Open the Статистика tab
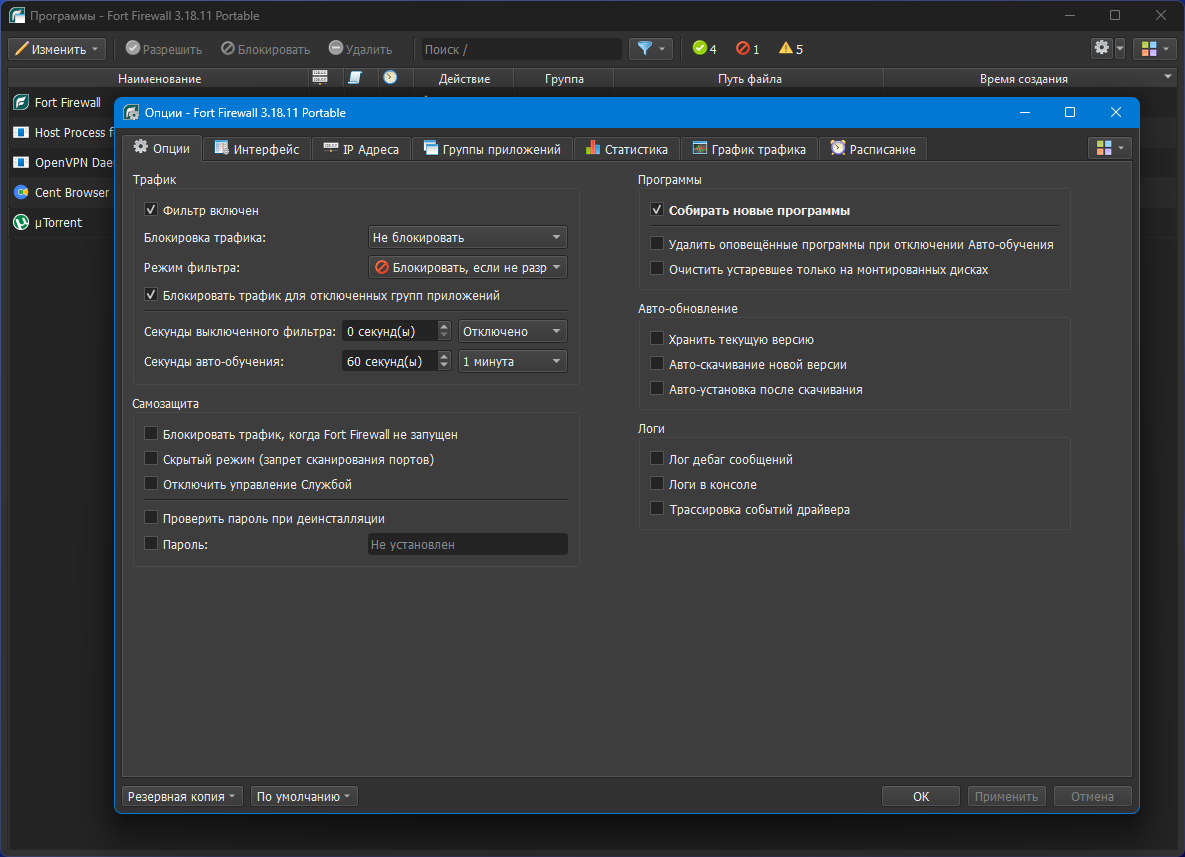Viewport: 1185px width, 857px height. tap(627, 149)
